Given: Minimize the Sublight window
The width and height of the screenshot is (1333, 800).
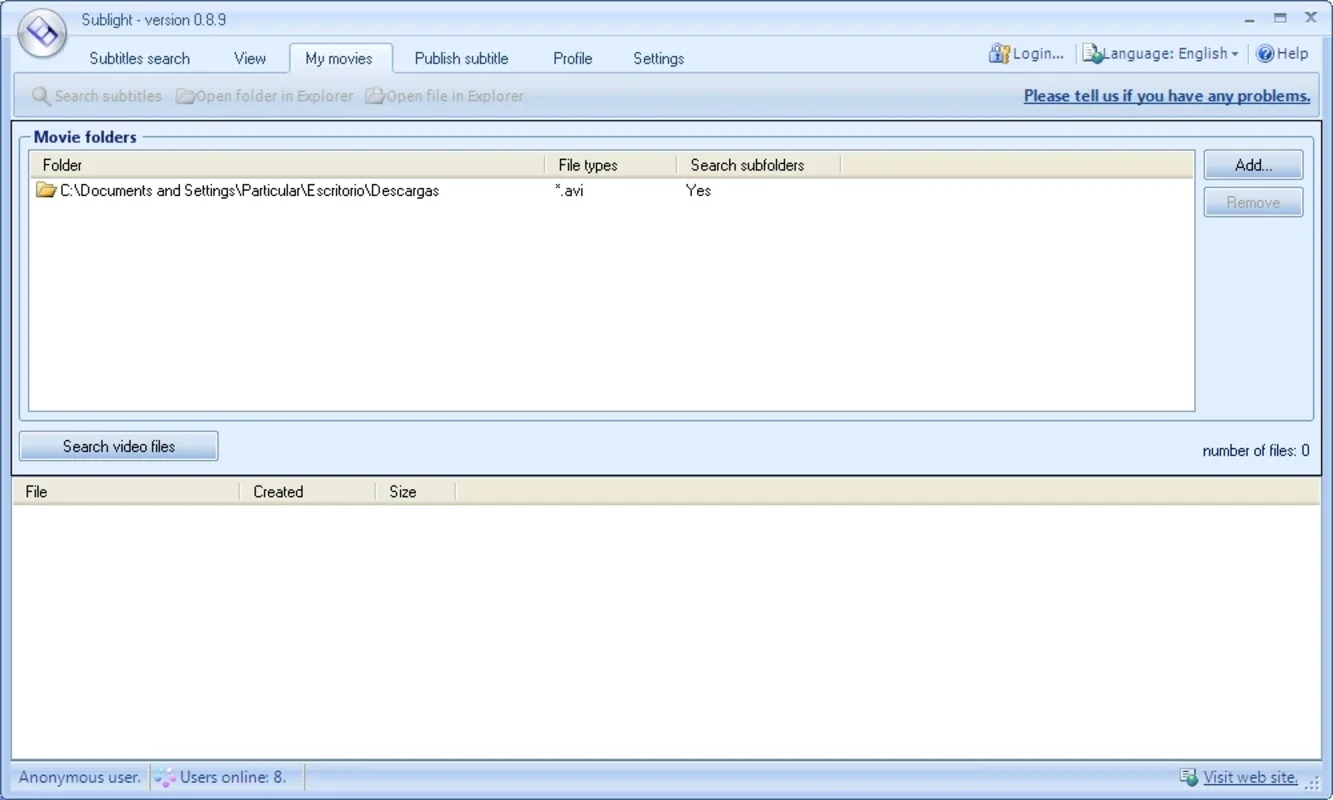Looking at the screenshot, I should click(1250, 19).
